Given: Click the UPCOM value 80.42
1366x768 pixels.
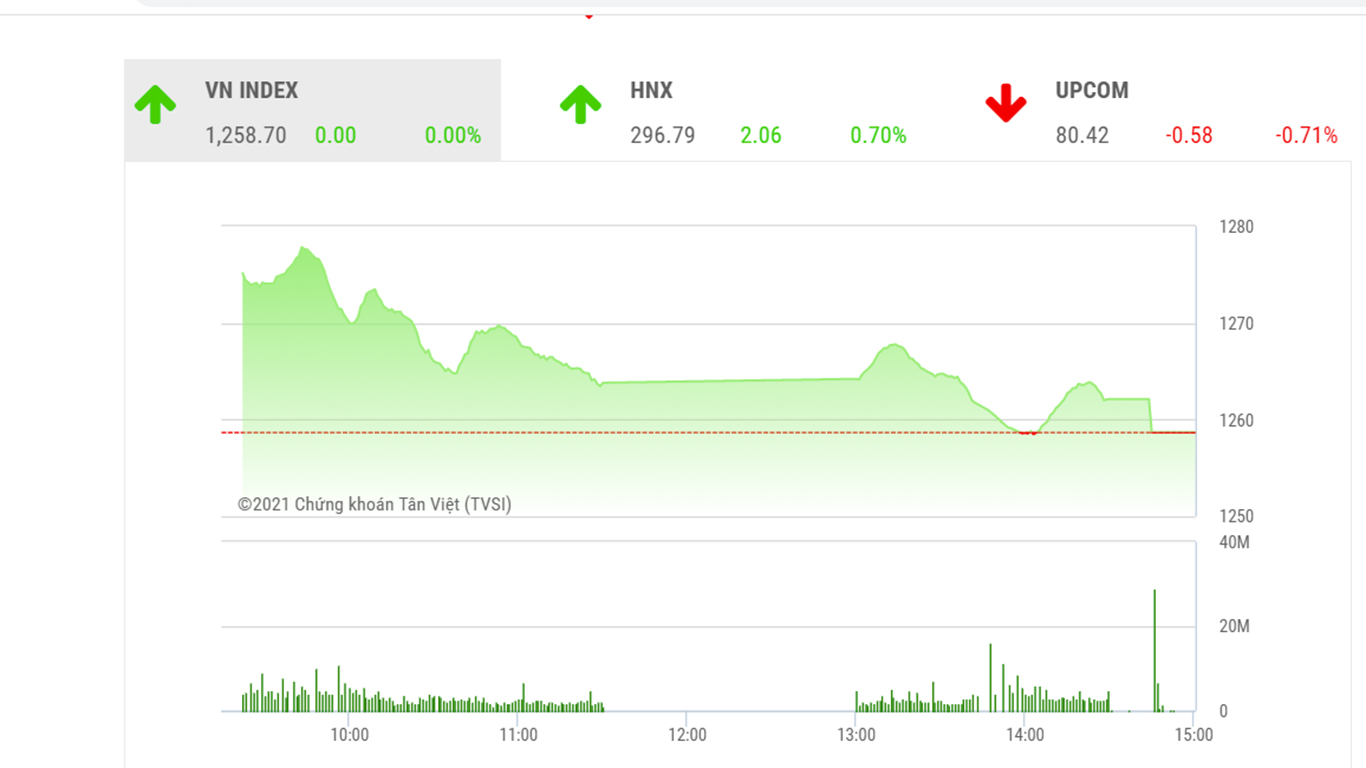Looking at the screenshot, I should pos(1082,136).
